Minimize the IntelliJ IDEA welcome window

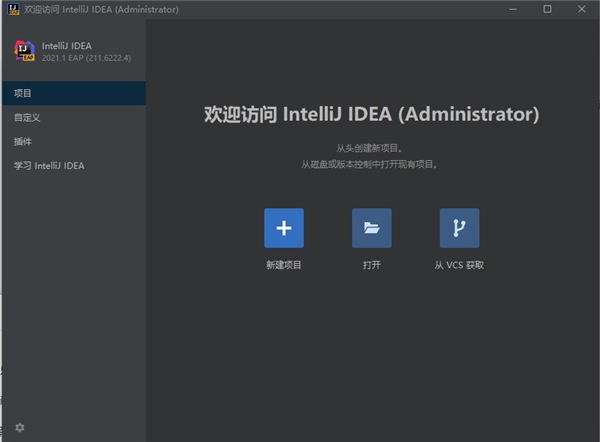point(513,9)
